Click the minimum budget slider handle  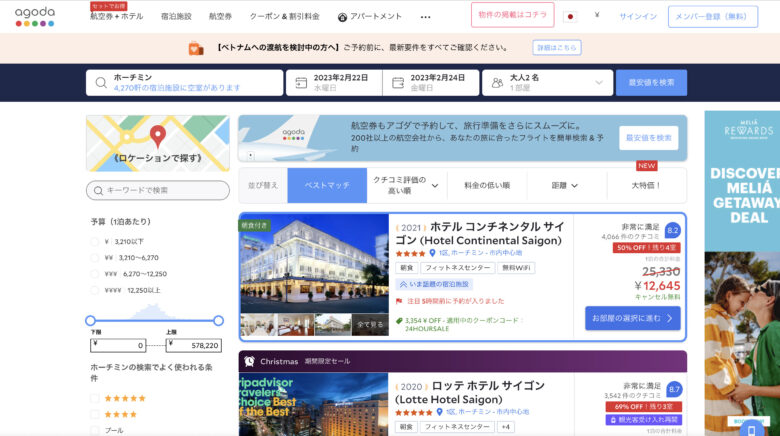point(91,321)
